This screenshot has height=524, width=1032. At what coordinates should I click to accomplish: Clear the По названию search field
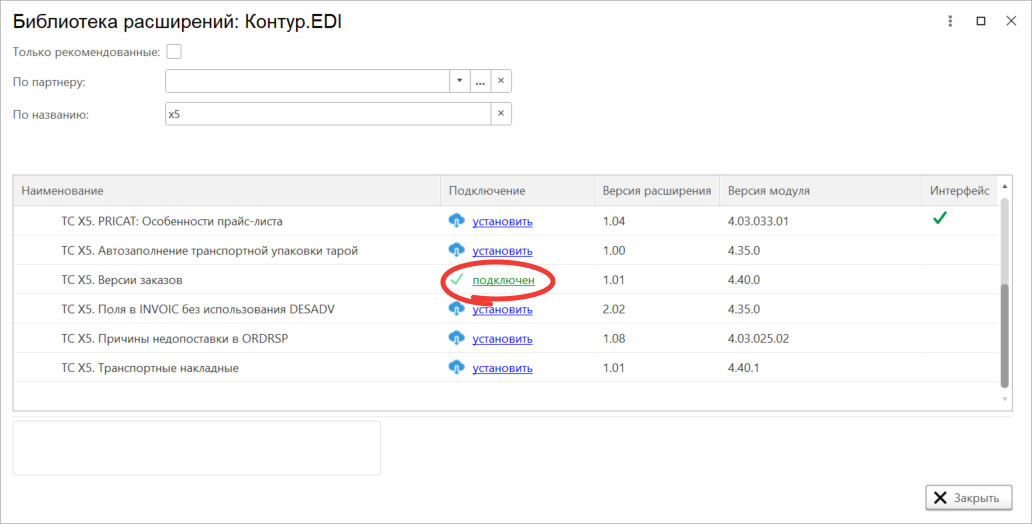(x=501, y=113)
